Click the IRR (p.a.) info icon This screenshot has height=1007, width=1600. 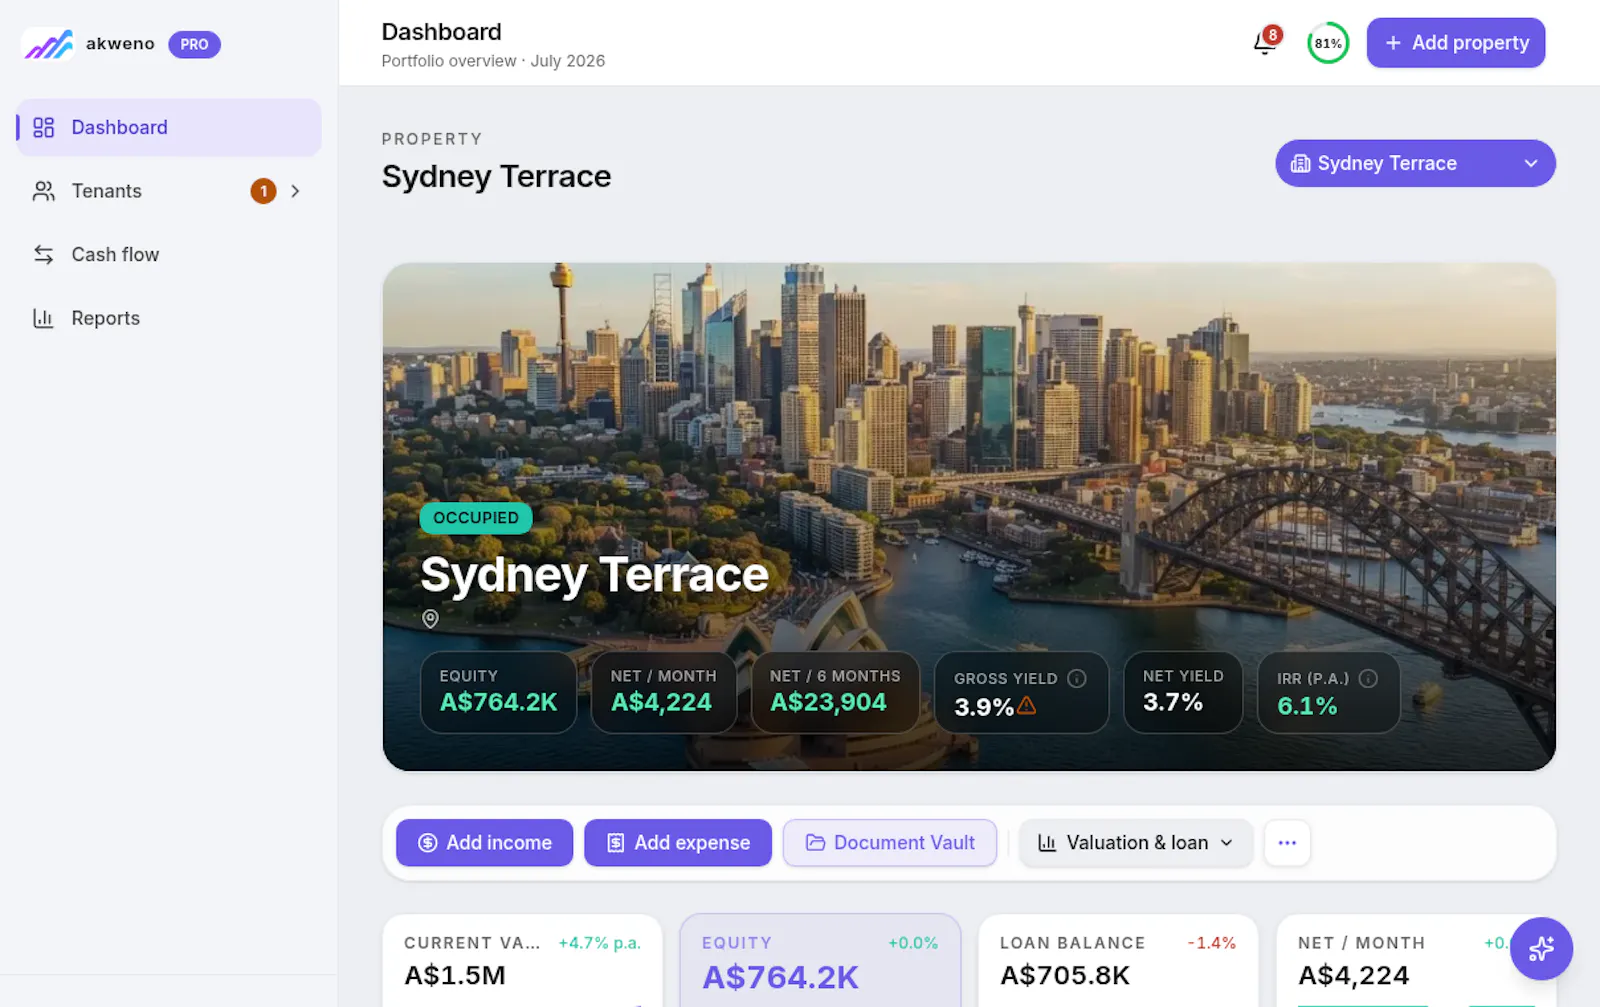pyautogui.click(x=1369, y=678)
